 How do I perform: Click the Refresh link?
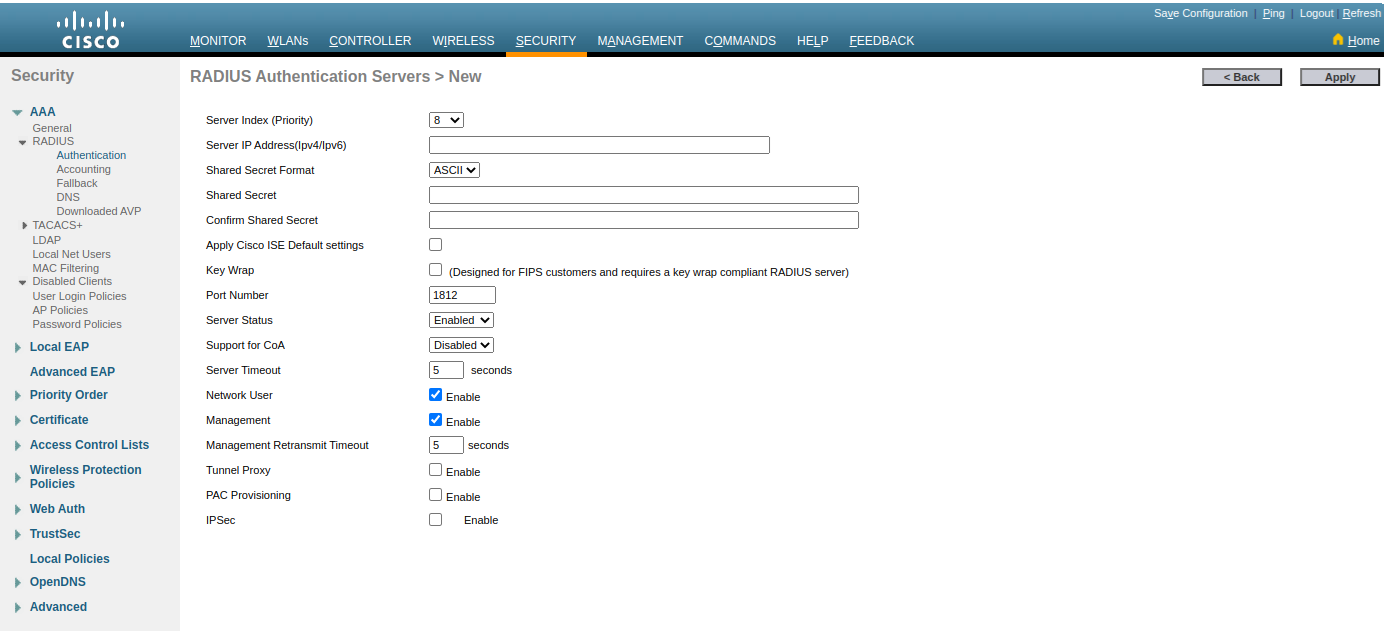coord(1361,13)
